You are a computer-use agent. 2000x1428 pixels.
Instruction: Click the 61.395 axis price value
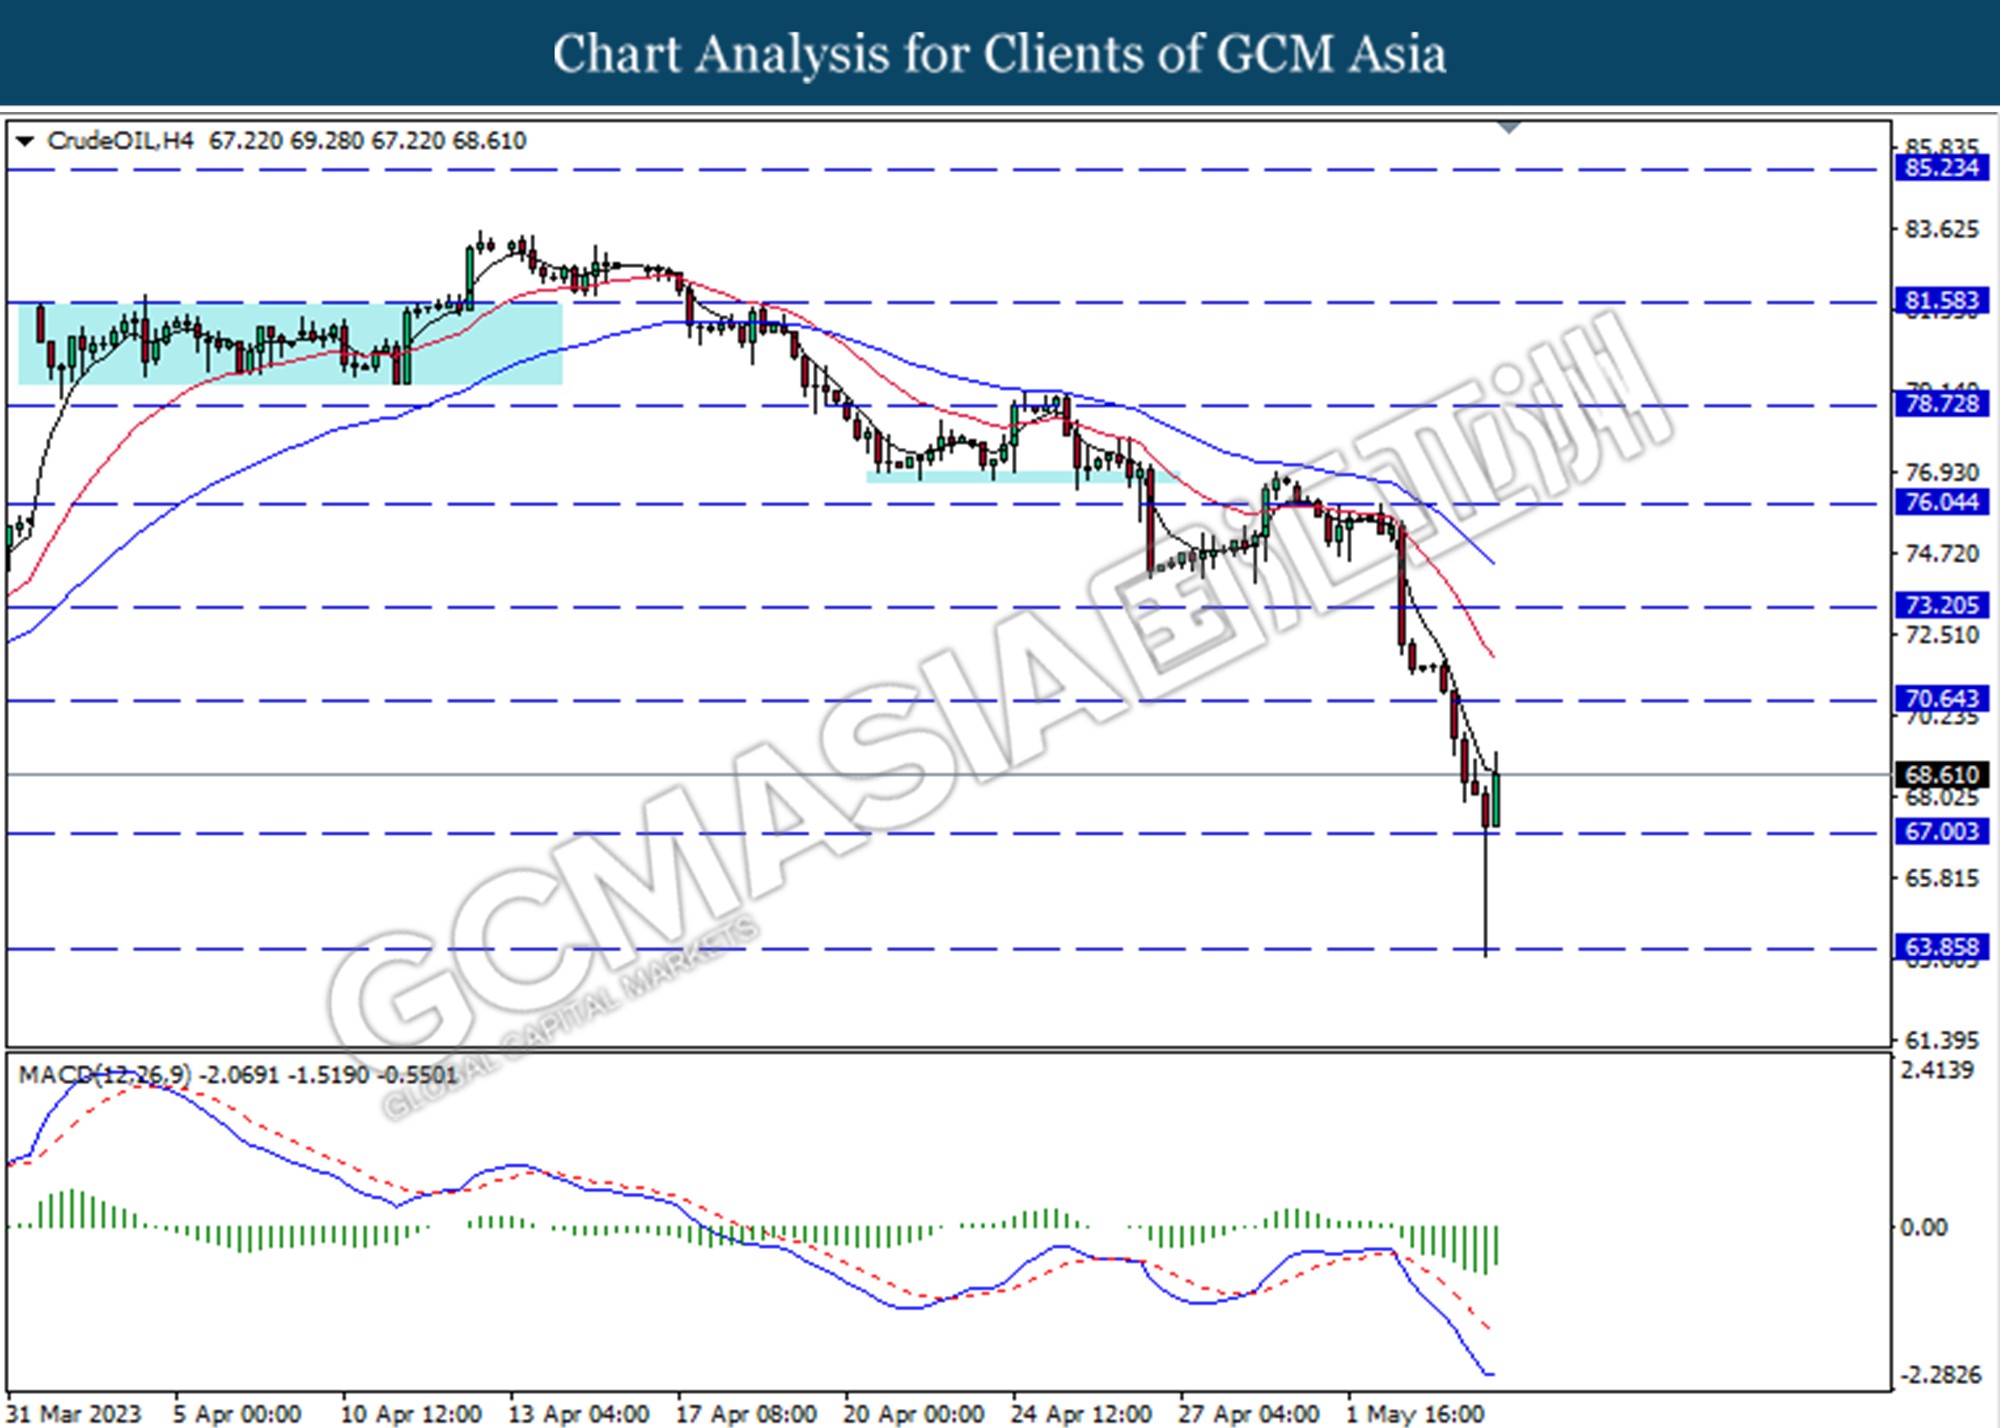click(1941, 1041)
